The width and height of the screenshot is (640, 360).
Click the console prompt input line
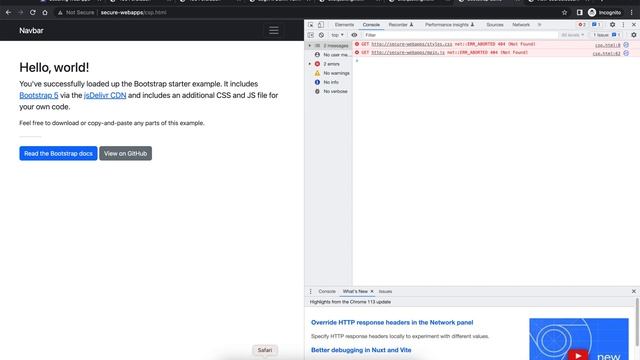pos(496,61)
